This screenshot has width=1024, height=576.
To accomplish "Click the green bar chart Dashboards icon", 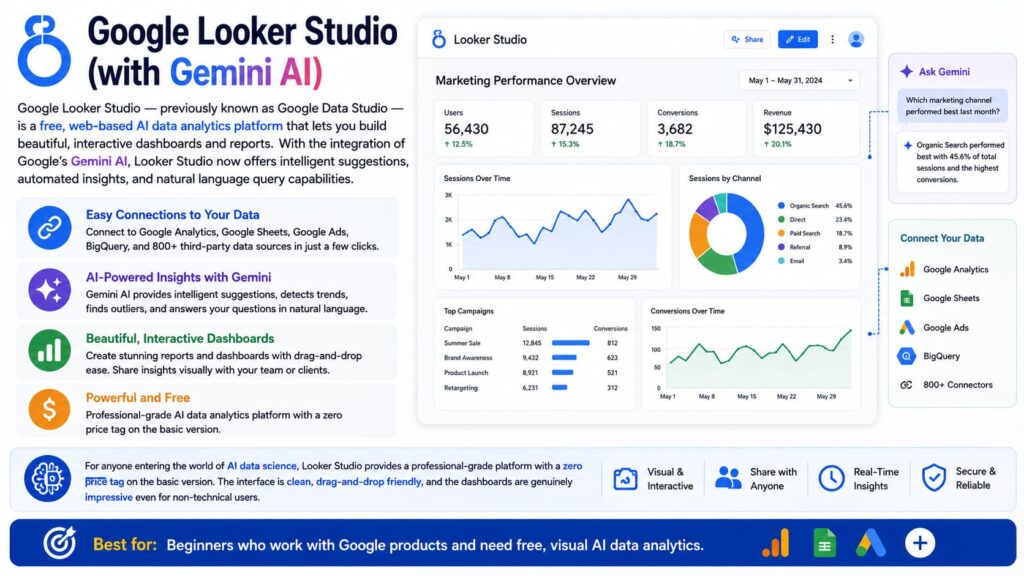I will [x=49, y=351].
